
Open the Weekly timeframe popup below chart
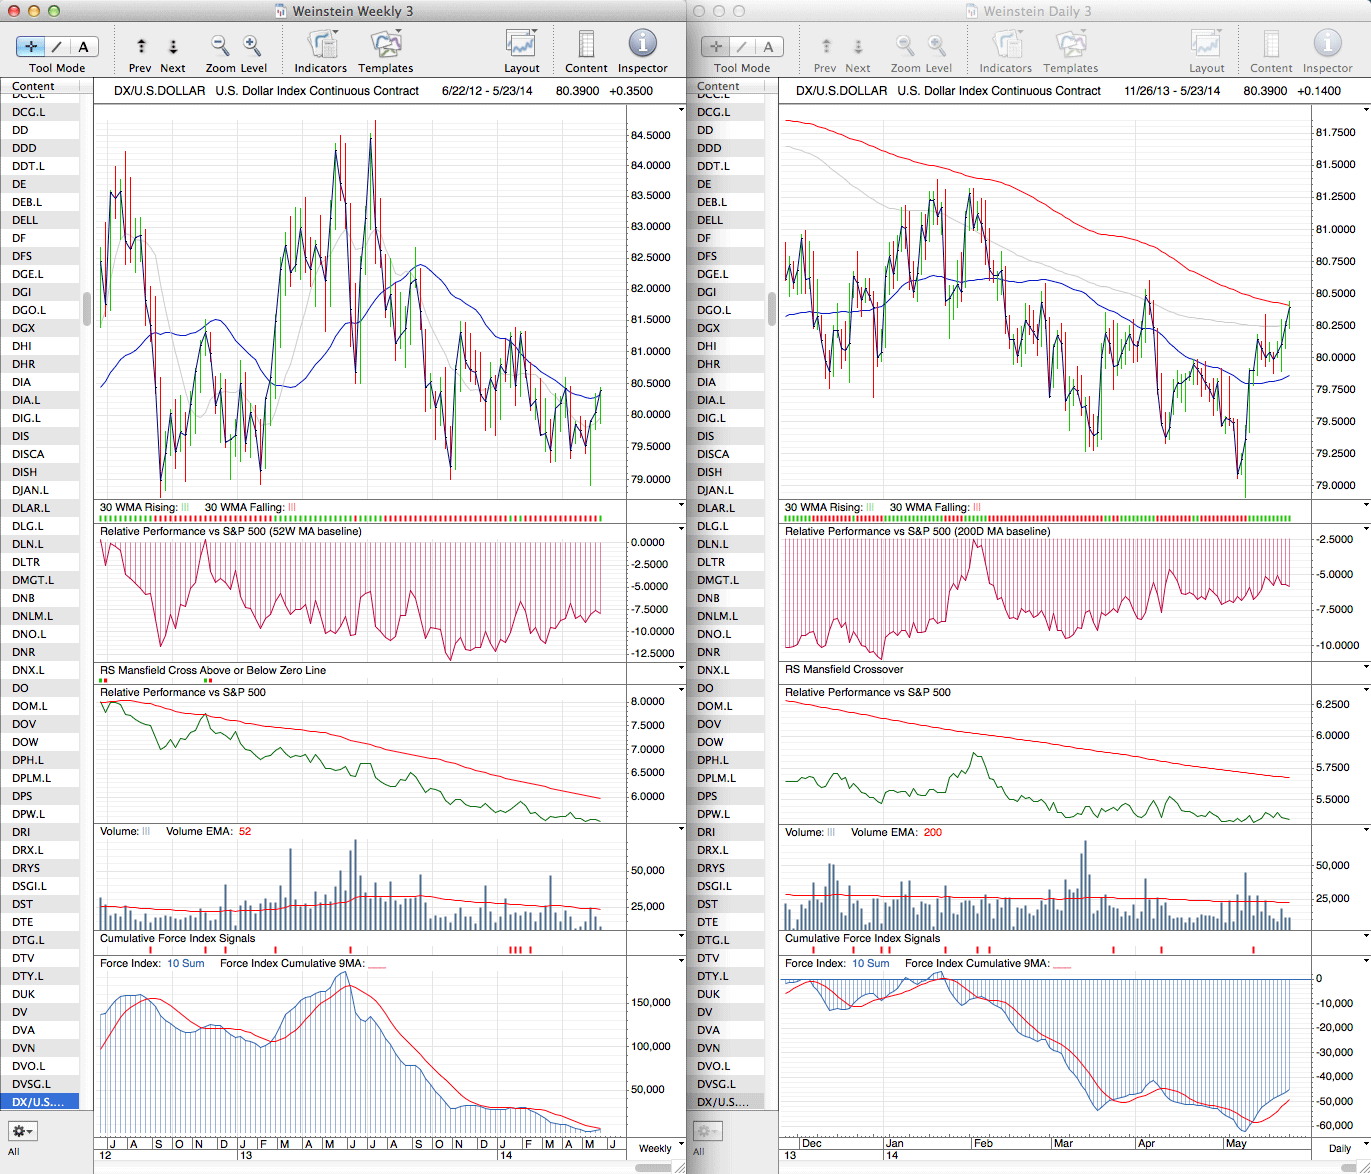(661, 1148)
